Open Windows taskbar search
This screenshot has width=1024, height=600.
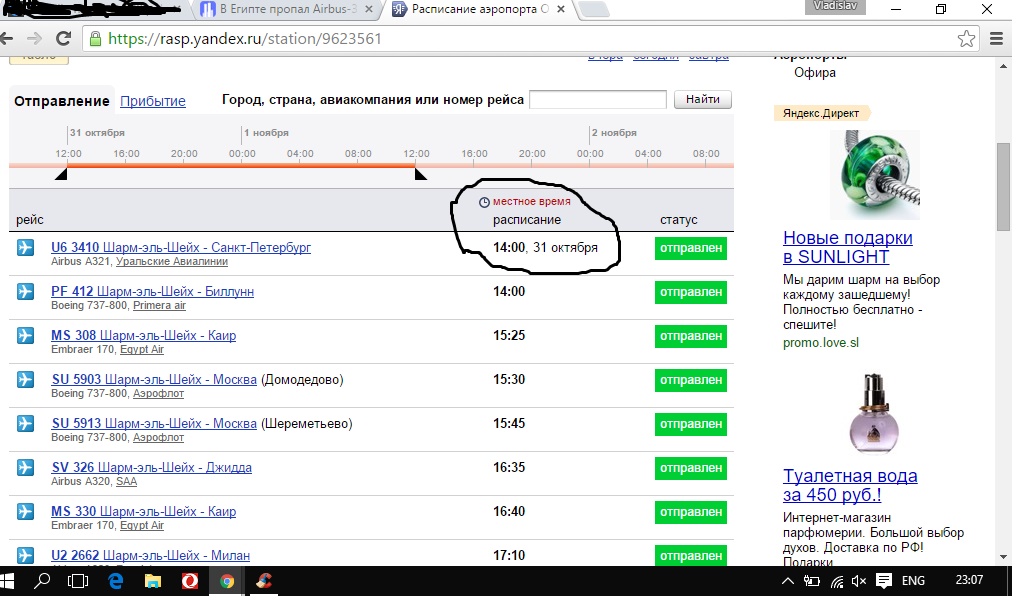click(42, 580)
